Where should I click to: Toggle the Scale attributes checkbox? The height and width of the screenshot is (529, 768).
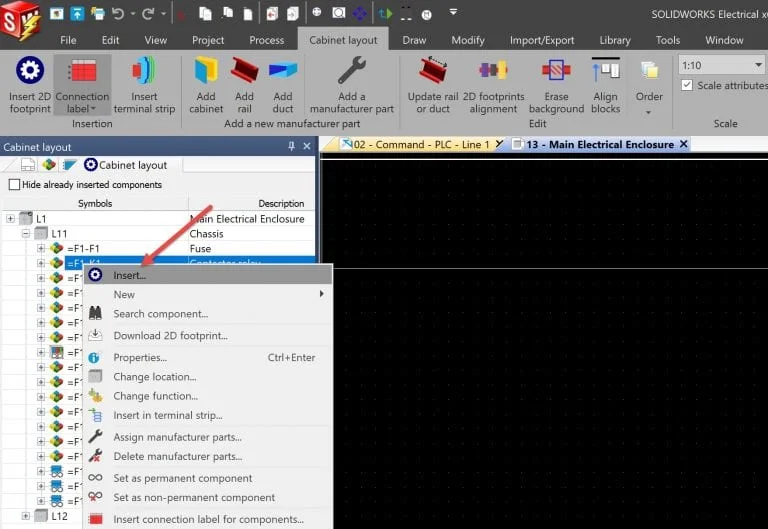(x=686, y=86)
